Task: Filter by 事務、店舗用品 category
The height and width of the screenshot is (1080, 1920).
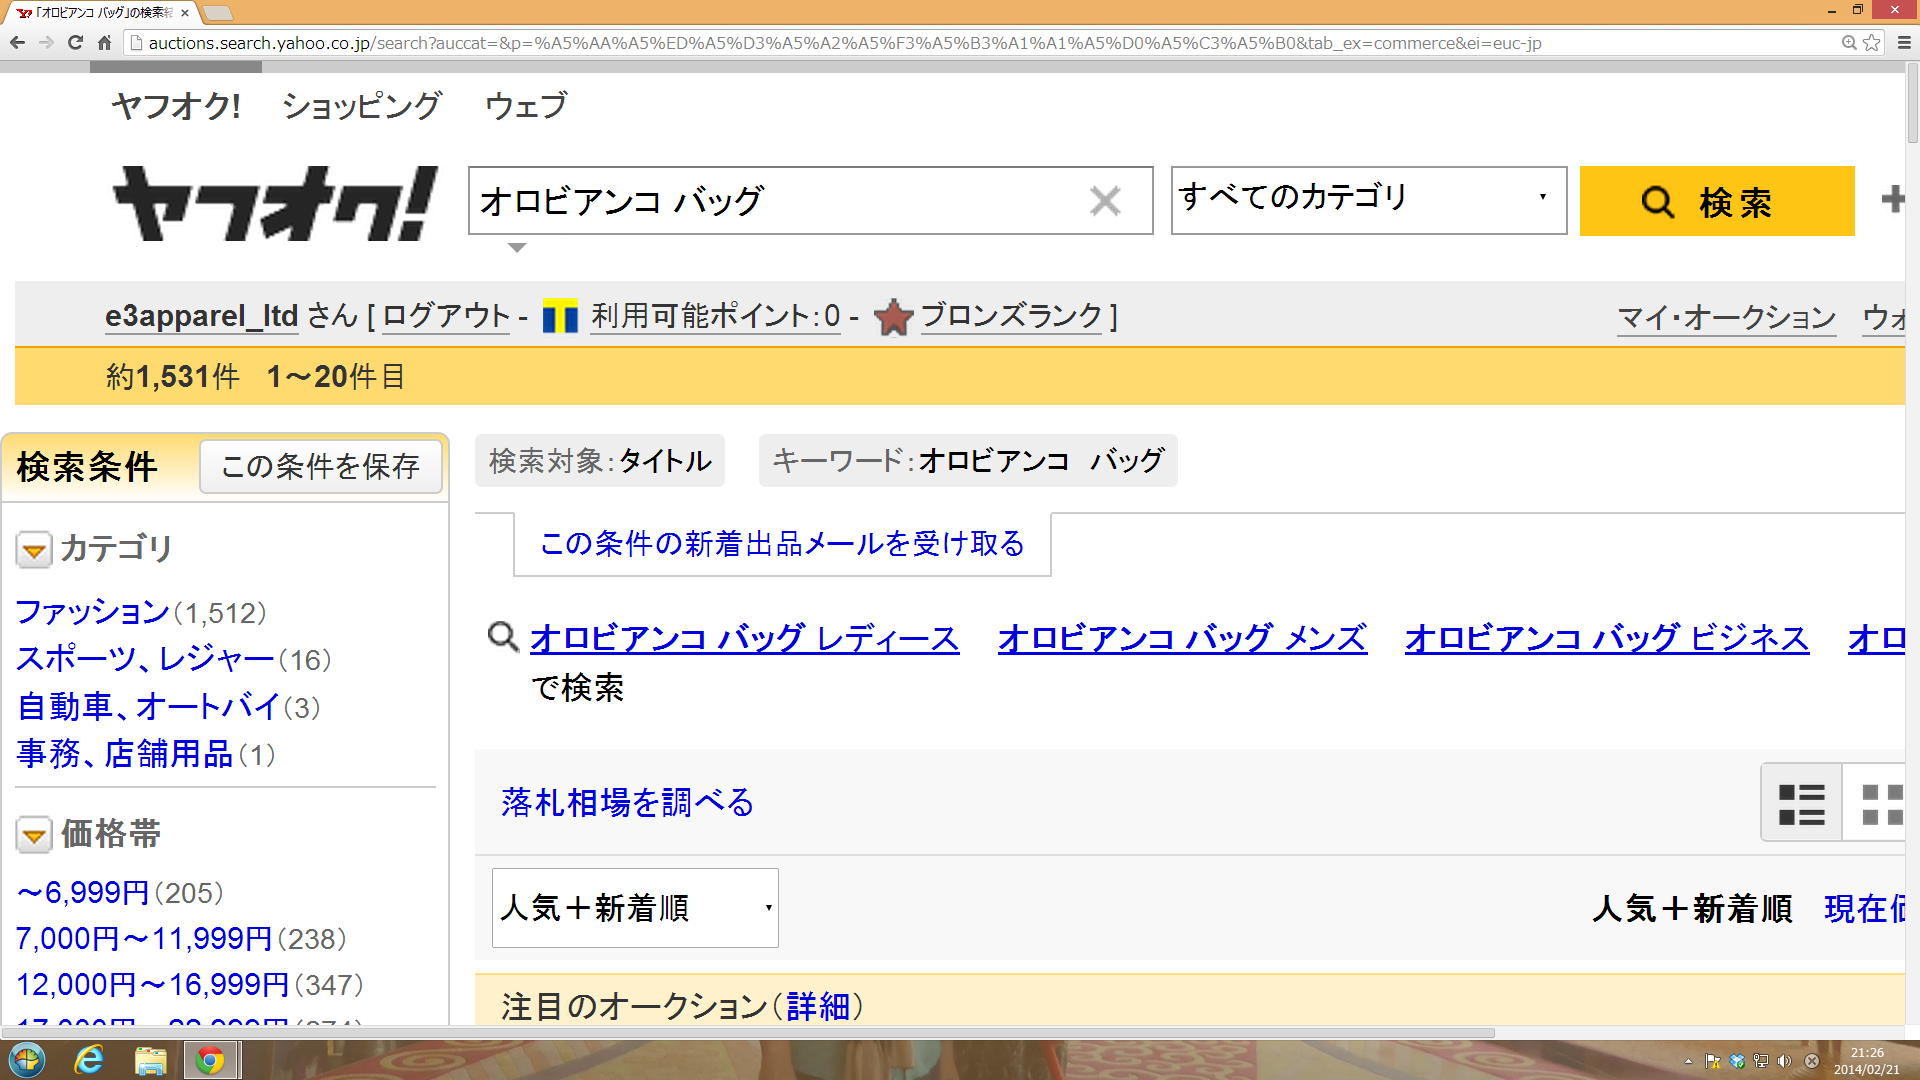Action: click(125, 754)
